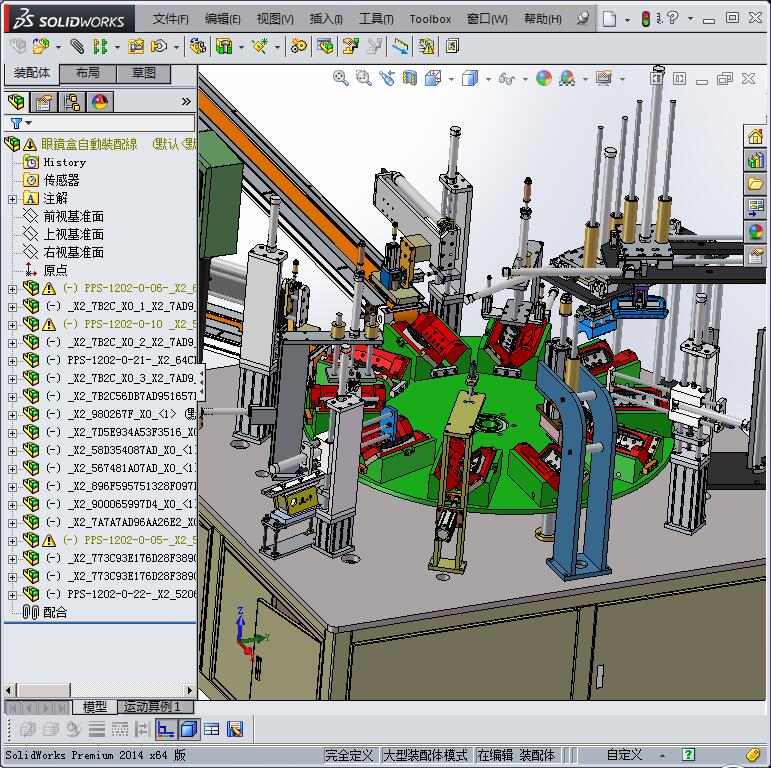Open the View Orientation dropdown arrow
Screen dimensions: 771x768
coord(451,79)
